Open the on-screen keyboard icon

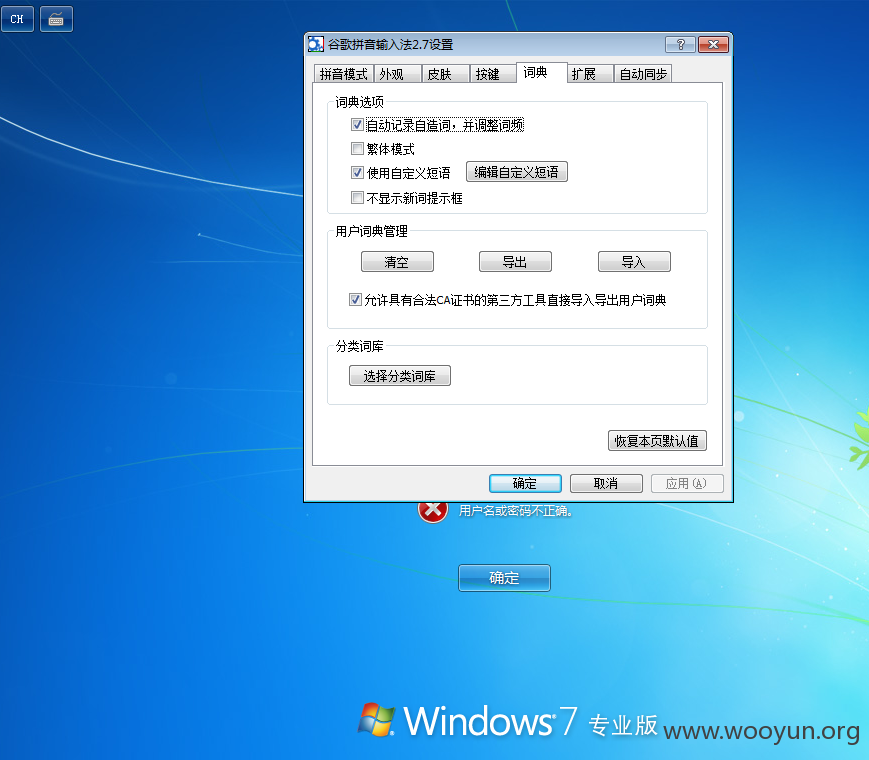[x=56, y=19]
